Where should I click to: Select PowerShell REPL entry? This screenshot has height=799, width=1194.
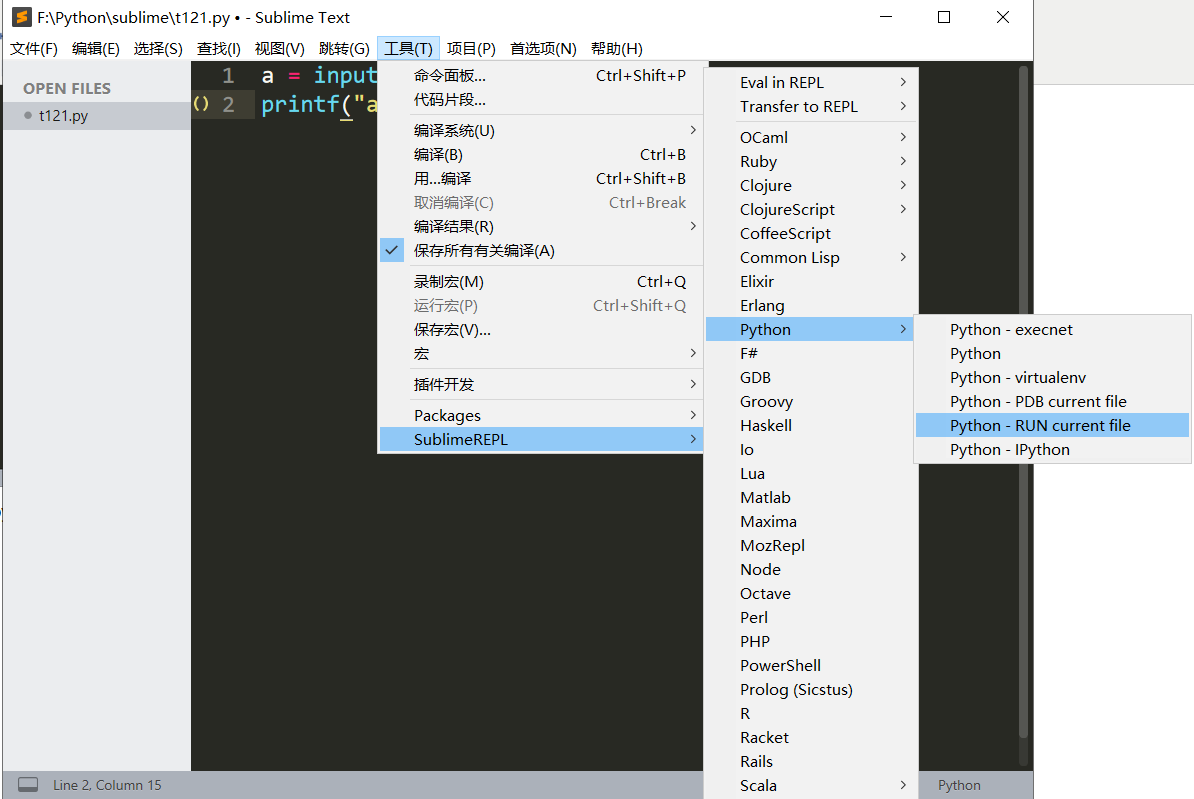810,665
